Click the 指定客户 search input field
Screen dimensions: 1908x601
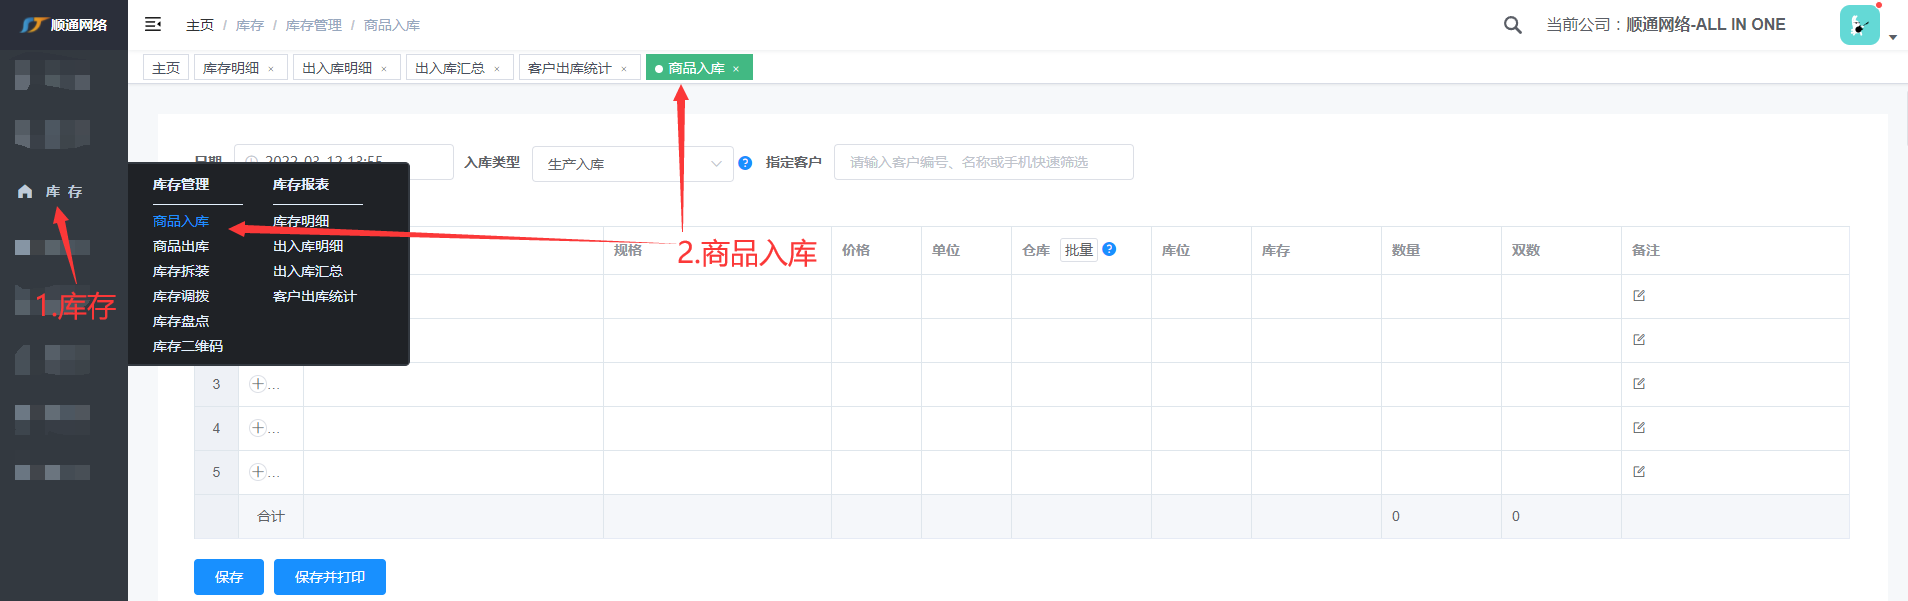tap(983, 162)
